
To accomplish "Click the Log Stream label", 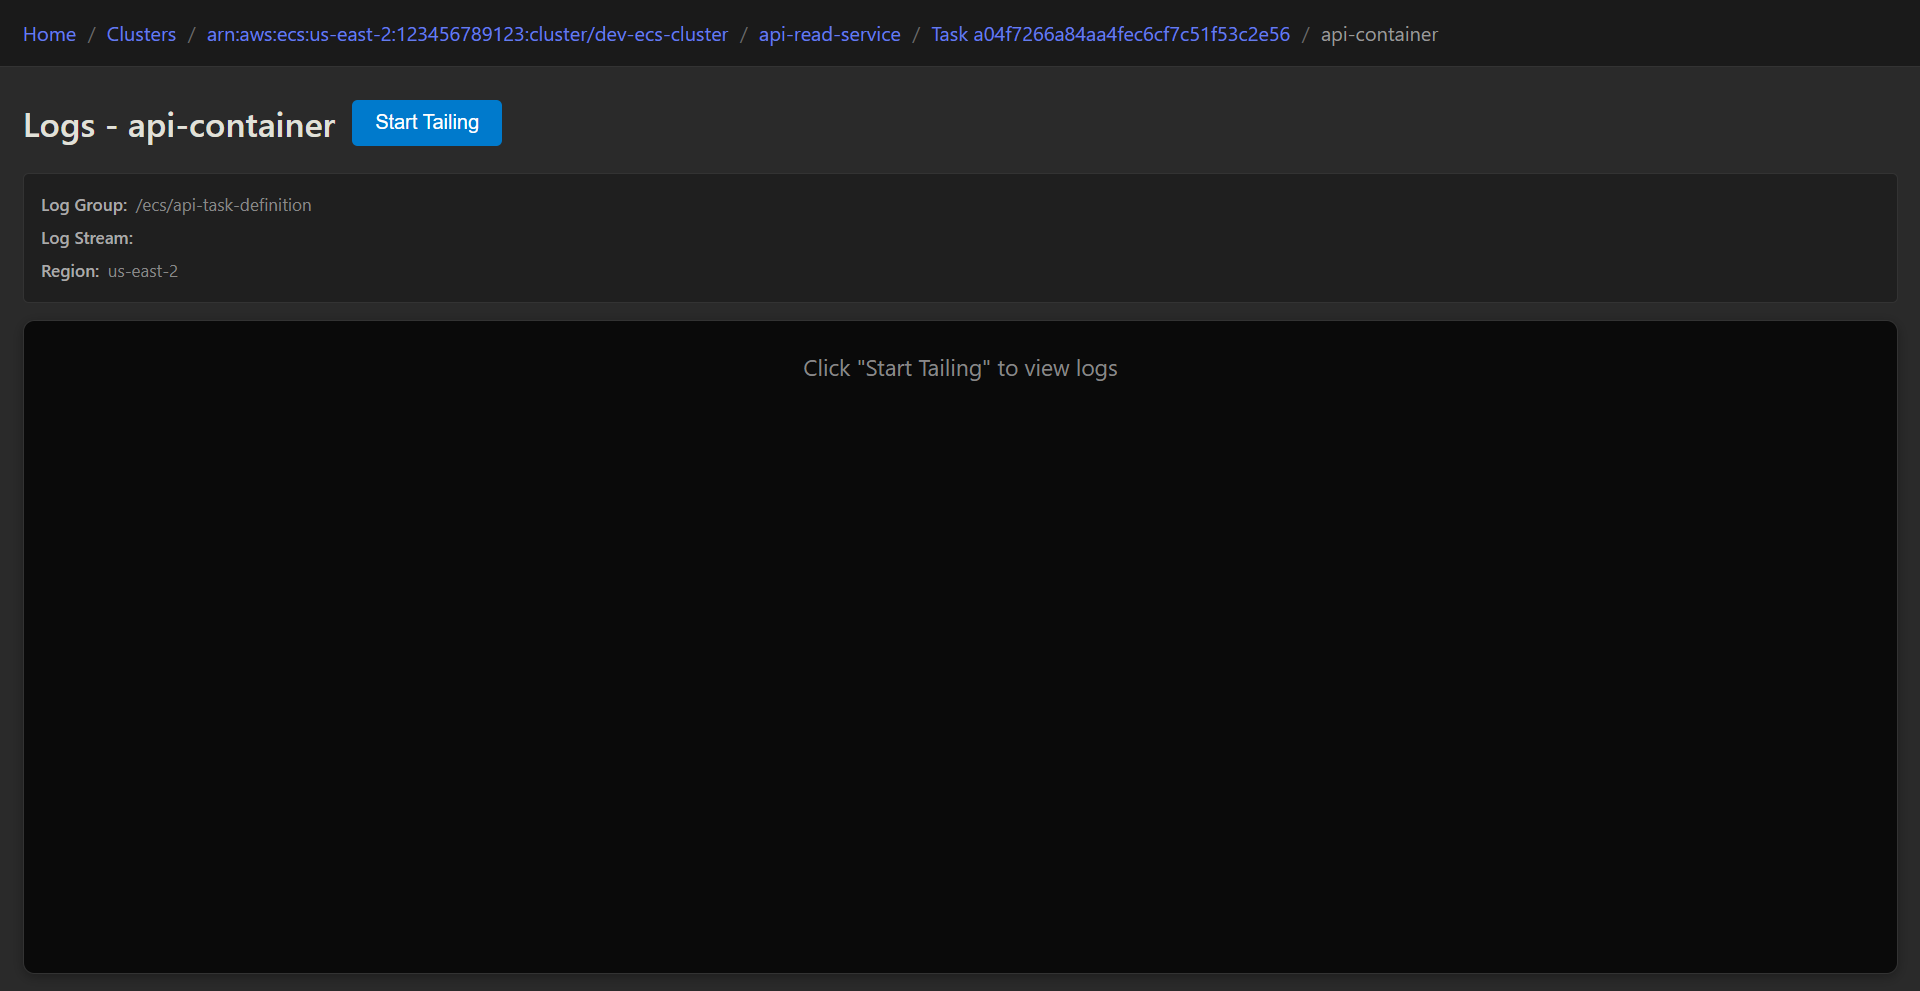I will coord(87,238).
